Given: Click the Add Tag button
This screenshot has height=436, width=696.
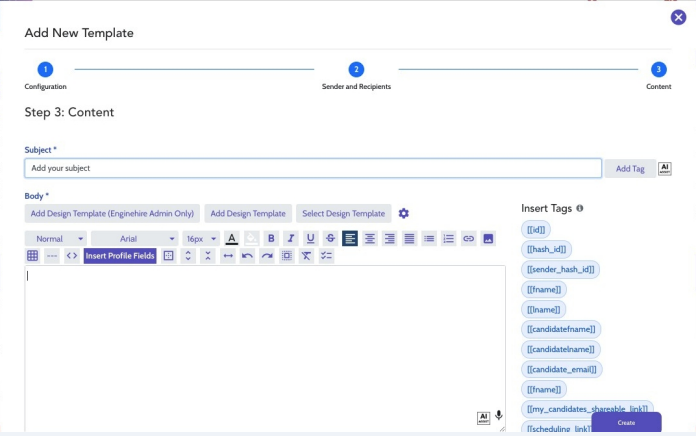Looking at the screenshot, I should (x=630, y=169).
